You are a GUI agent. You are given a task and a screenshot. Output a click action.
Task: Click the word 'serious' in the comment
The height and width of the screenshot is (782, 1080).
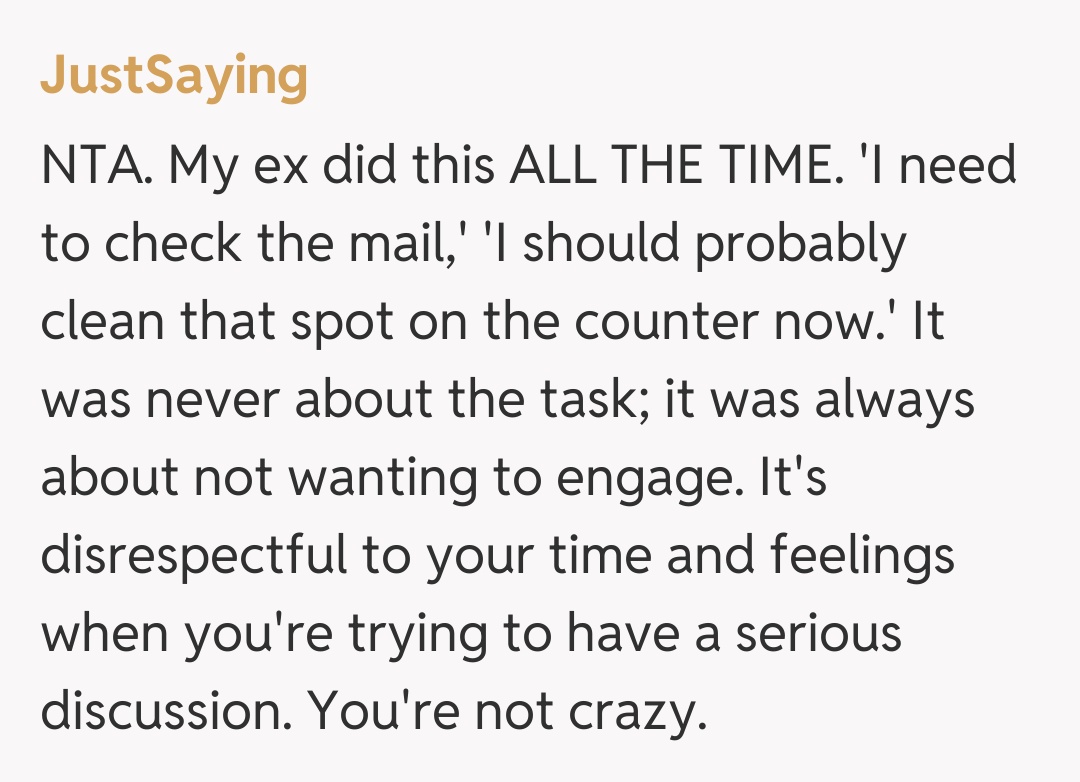click(818, 634)
